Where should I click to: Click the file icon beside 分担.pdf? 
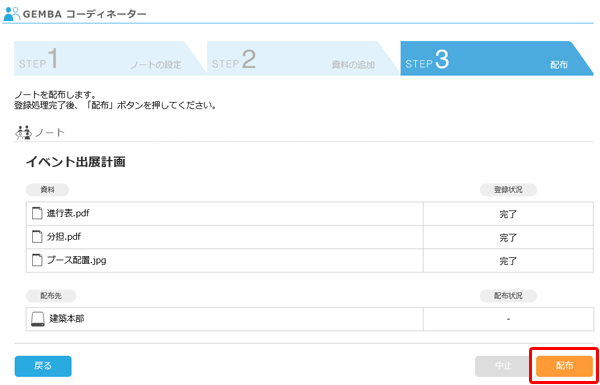[x=36, y=237]
